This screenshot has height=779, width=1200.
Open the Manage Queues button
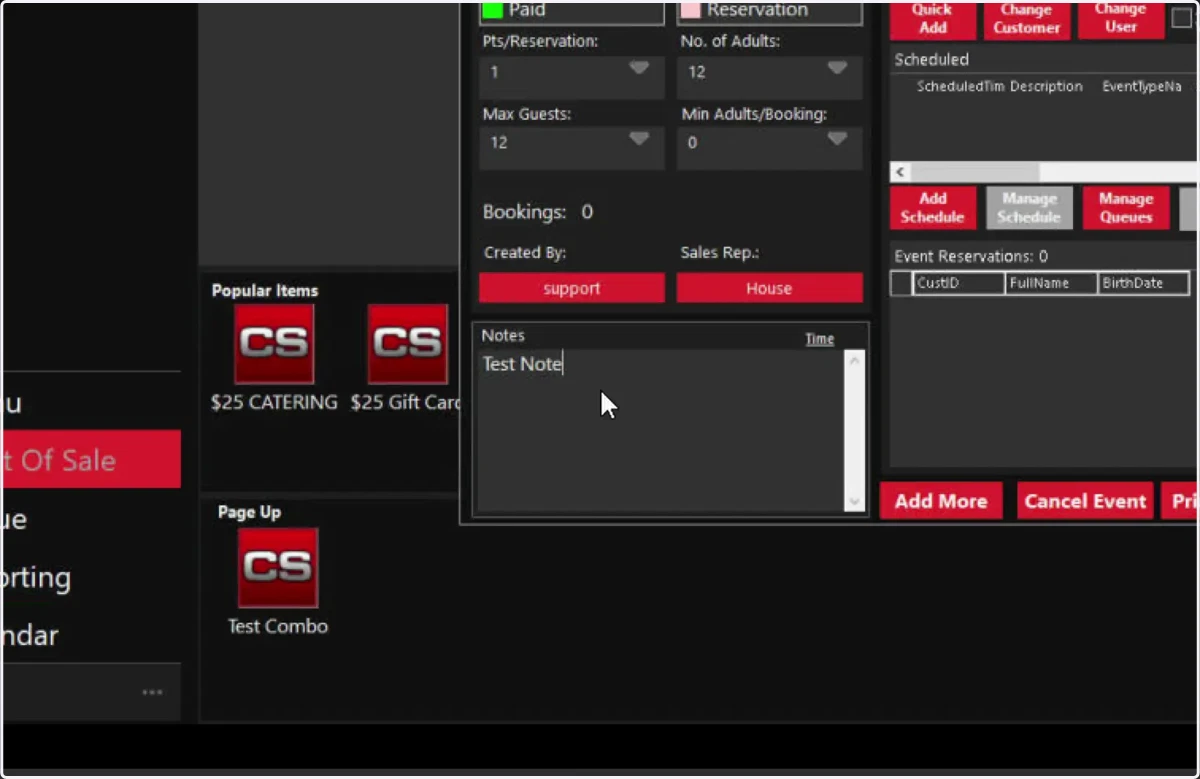pos(1126,208)
